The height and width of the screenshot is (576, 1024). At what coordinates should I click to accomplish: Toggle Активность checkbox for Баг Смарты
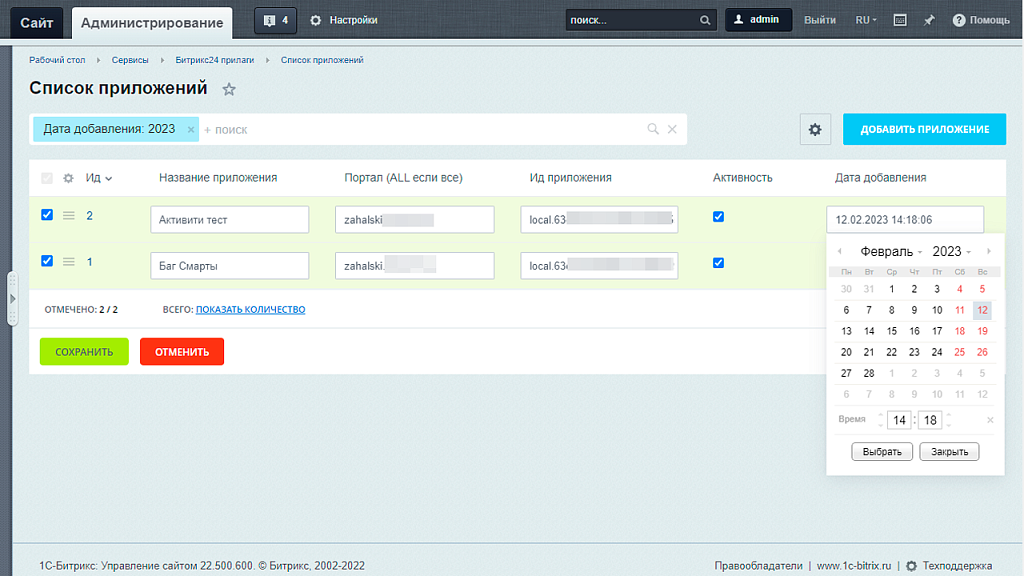(718, 263)
